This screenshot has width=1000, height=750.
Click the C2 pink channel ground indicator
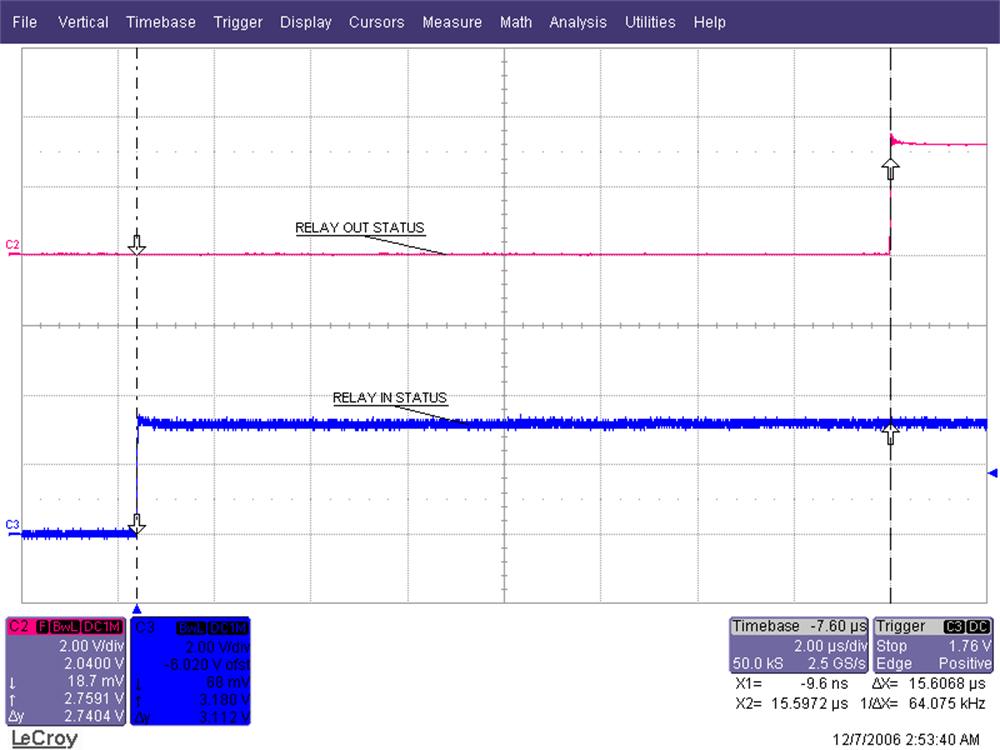(x=12, y=245)
